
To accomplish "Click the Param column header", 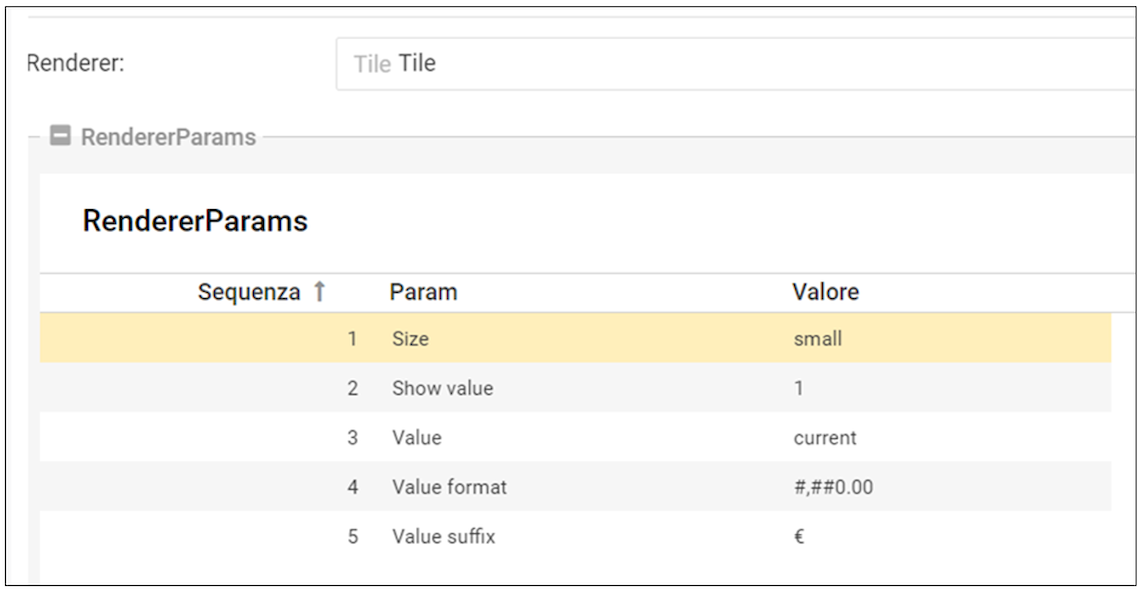I will [x=423, y=292].
